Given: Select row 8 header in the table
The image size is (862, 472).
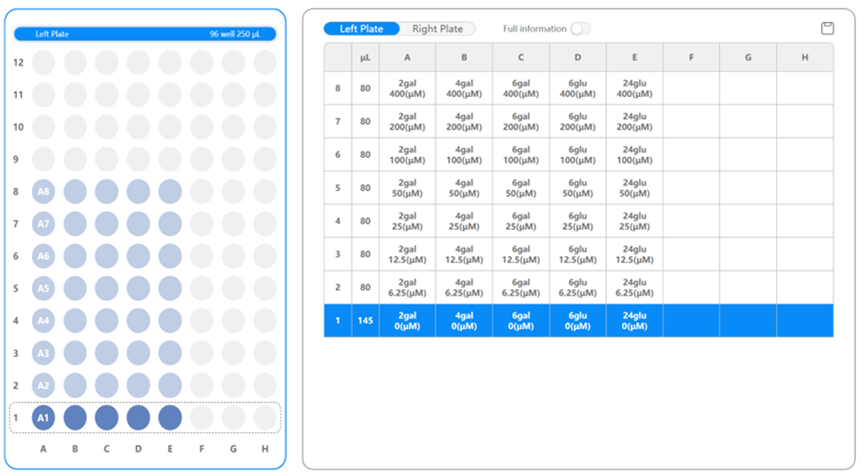Looking at the screenshot, I should (337, 88).
